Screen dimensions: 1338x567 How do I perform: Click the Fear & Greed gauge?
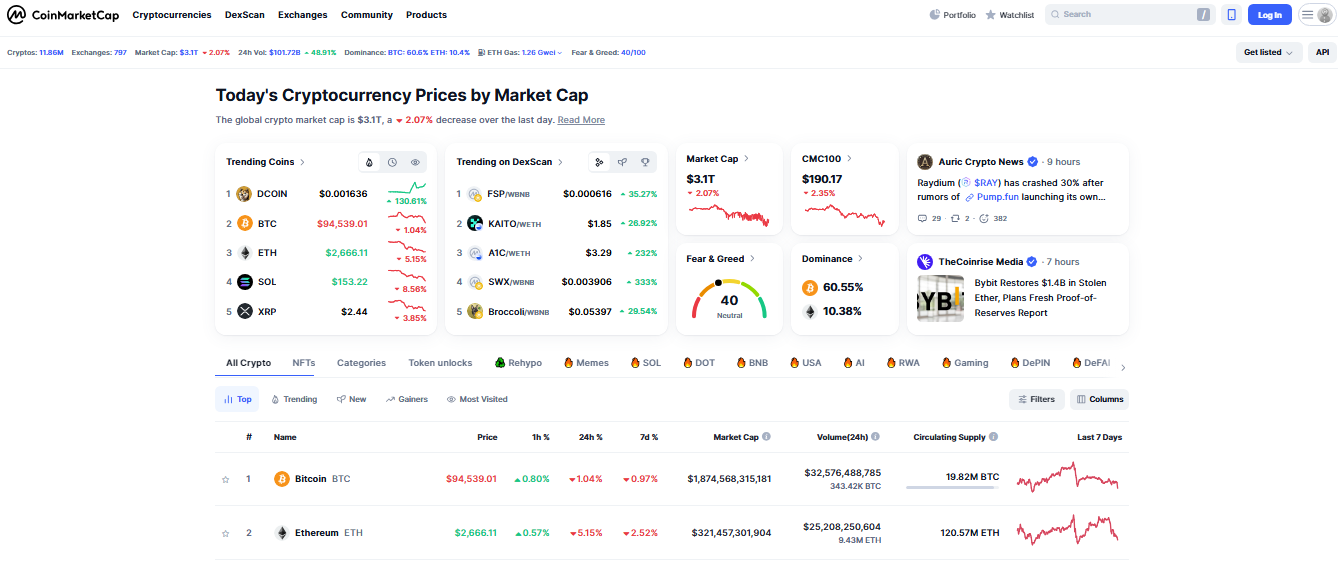click(729, 299)
